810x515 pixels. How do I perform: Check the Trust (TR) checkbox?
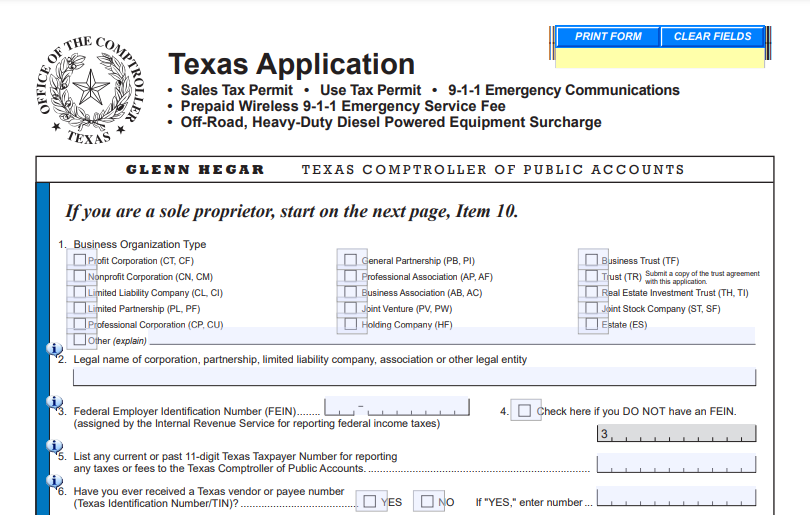tap(591, 276)
